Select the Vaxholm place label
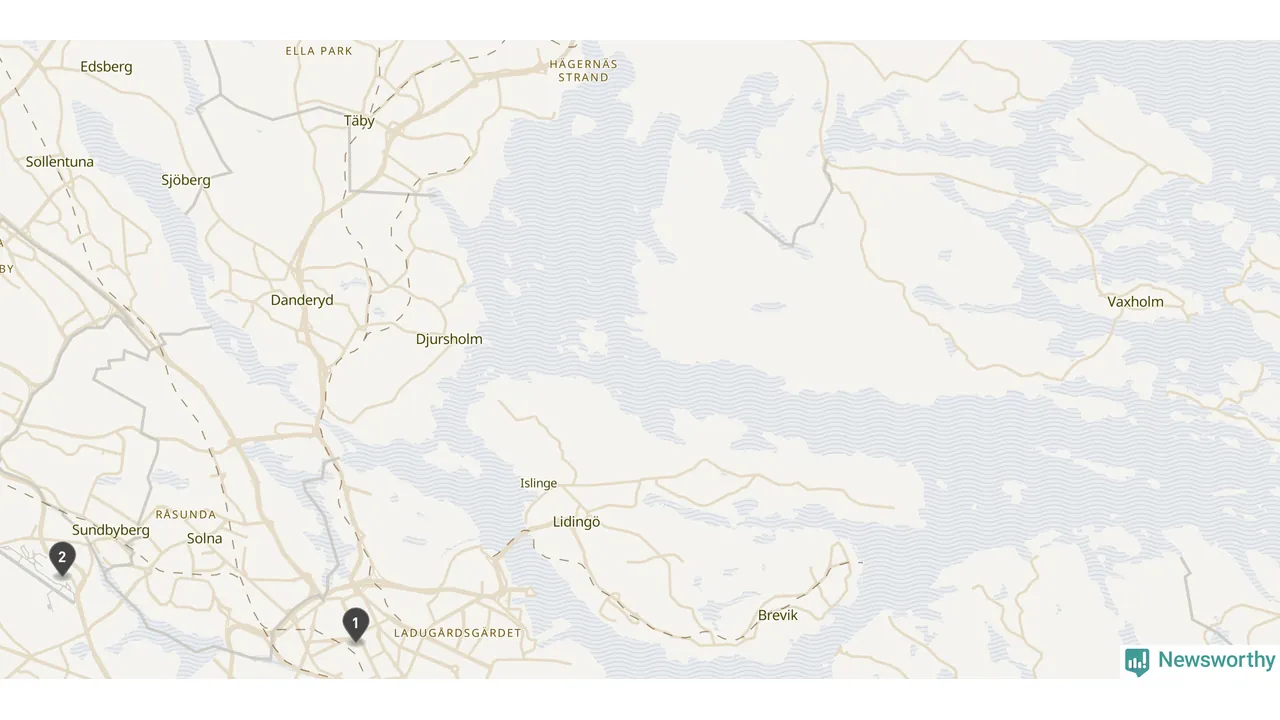 click(1135, 302)
